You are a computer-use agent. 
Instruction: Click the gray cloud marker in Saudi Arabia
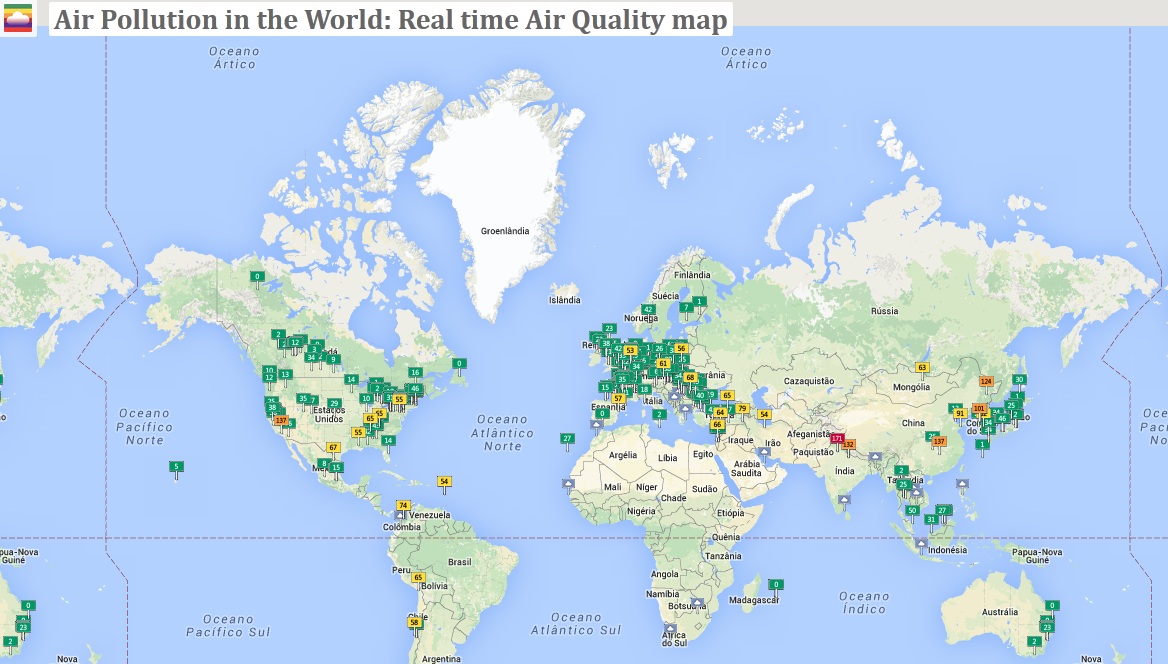tap(762, 451)
